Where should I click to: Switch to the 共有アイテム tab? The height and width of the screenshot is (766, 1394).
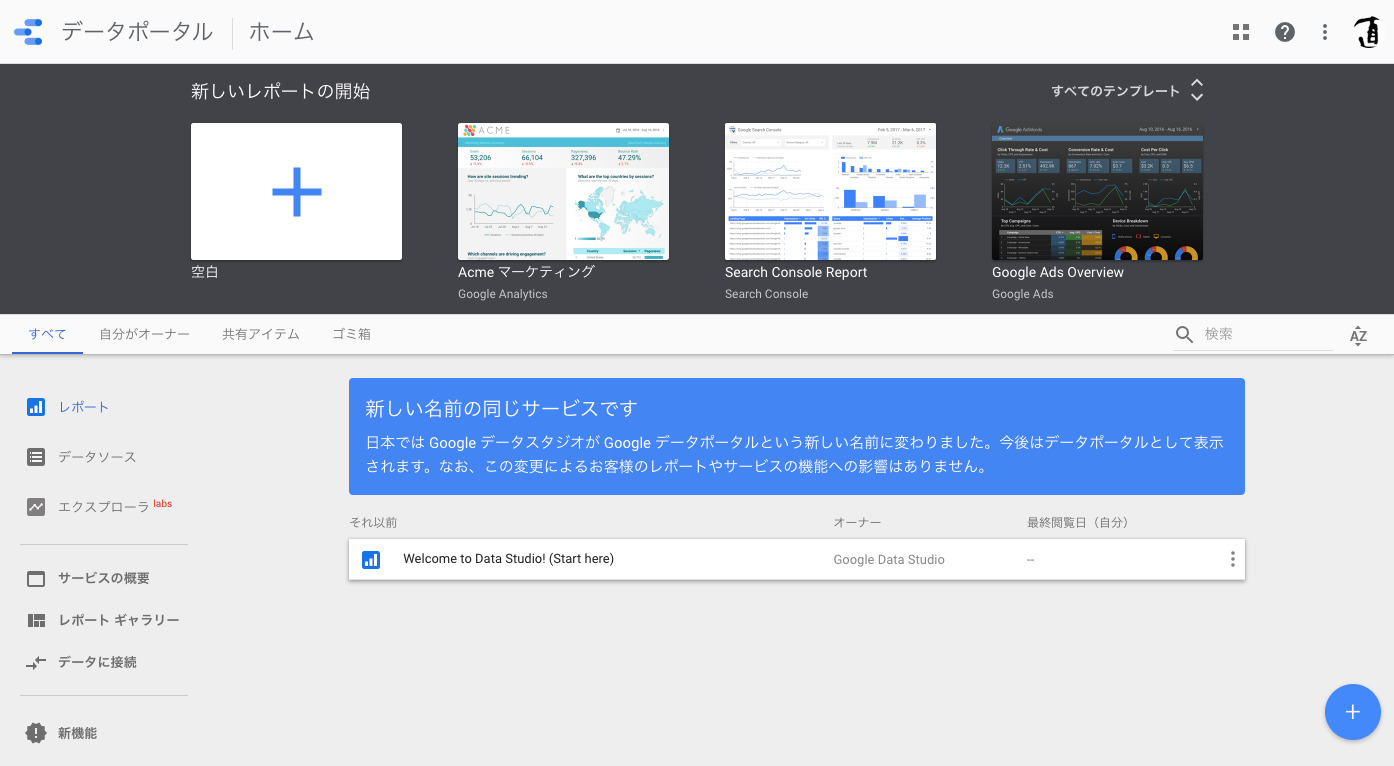pos(261,334)
